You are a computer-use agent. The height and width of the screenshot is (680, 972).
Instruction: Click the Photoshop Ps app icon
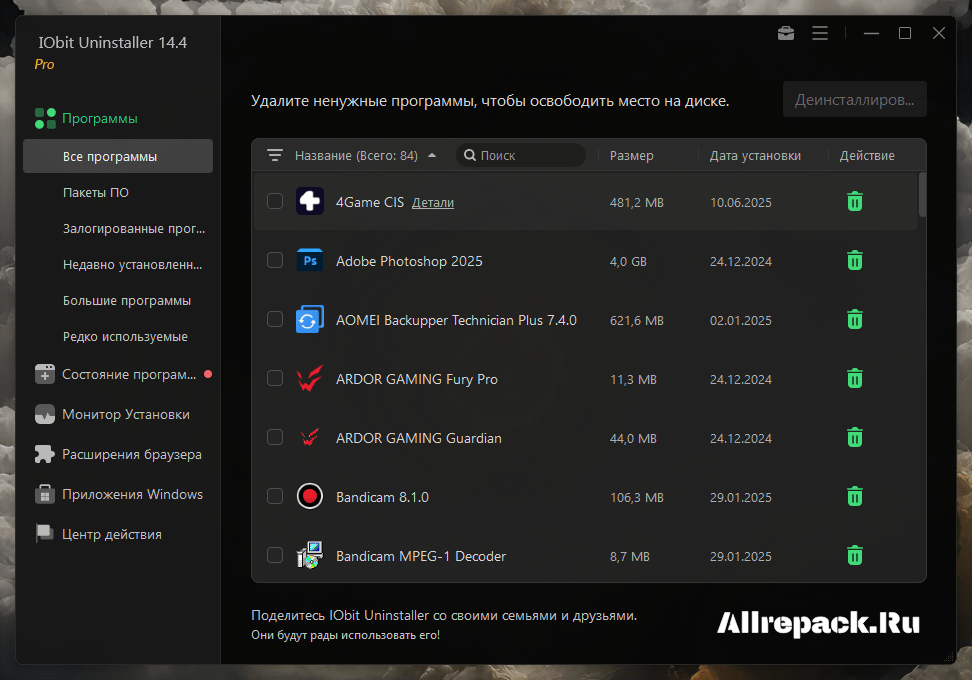point(309,260)
